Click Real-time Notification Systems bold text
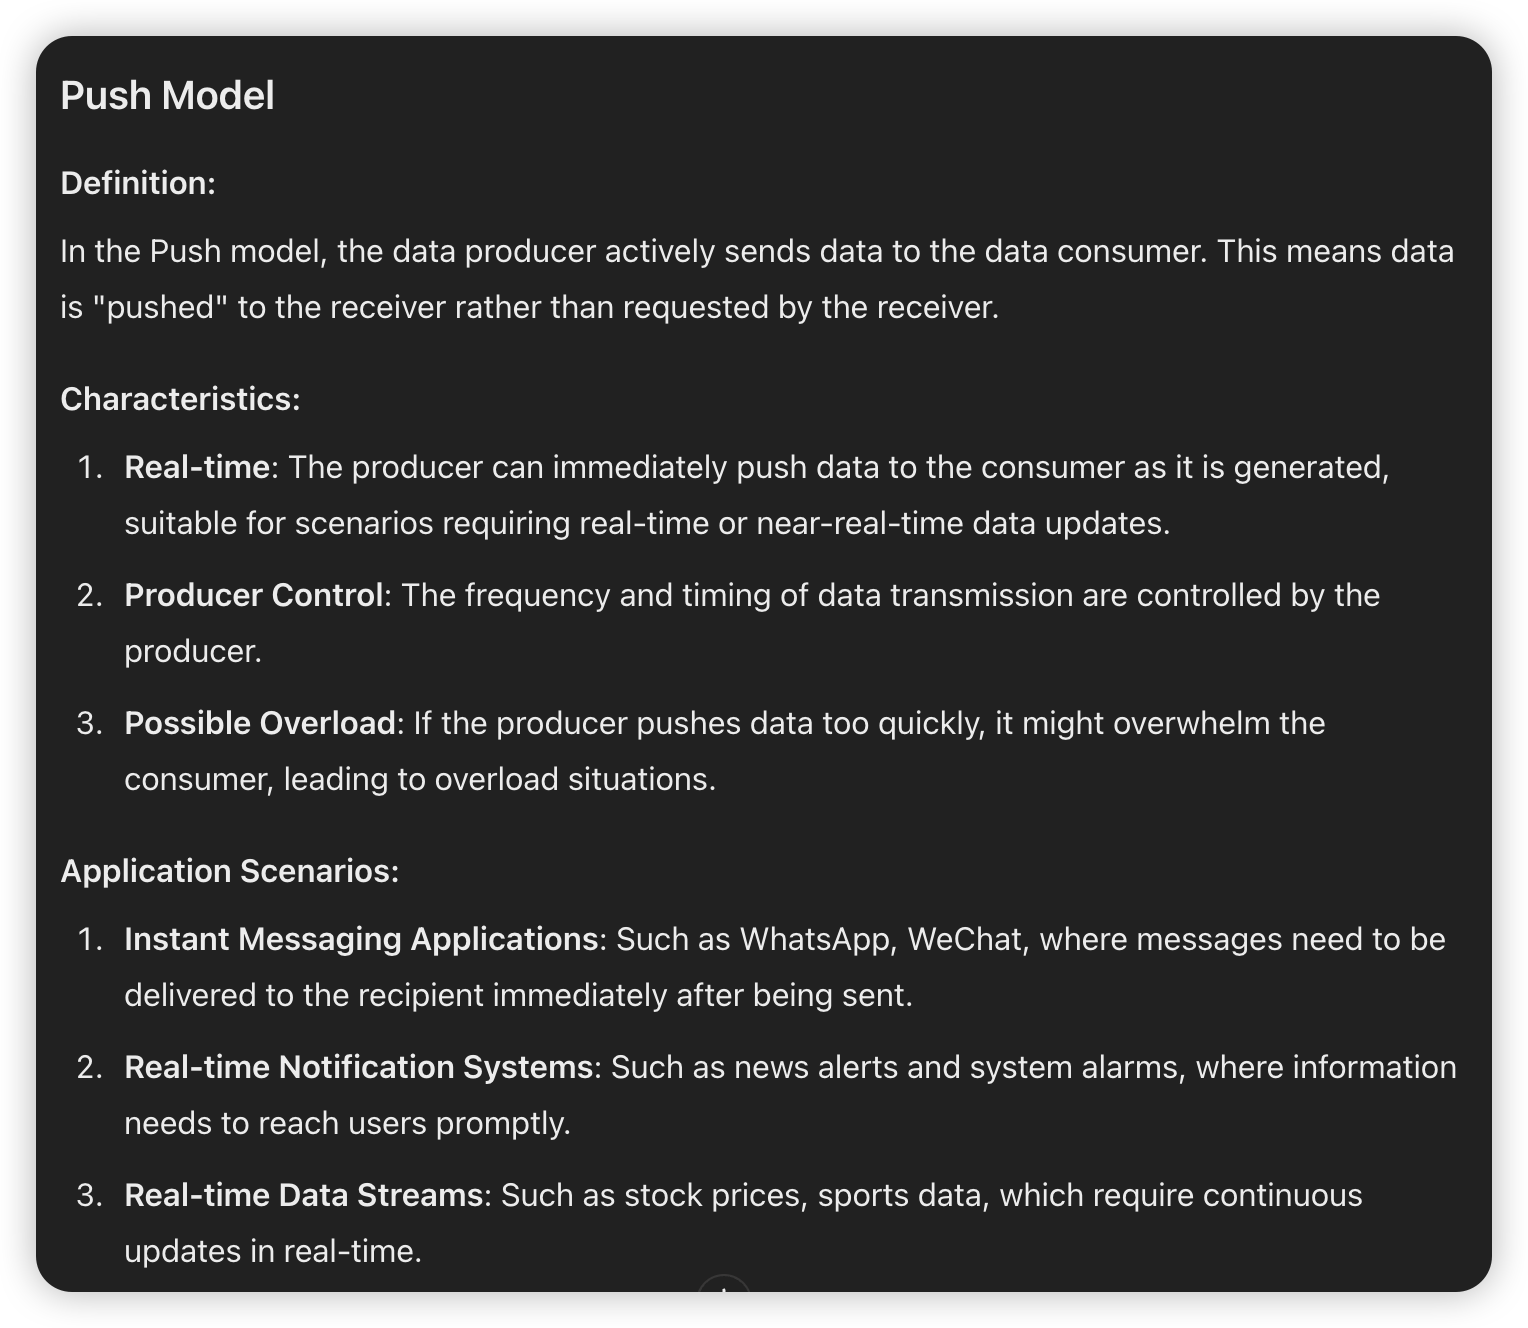Screen dimensions: 1528x1328 tap(359, 1067)
